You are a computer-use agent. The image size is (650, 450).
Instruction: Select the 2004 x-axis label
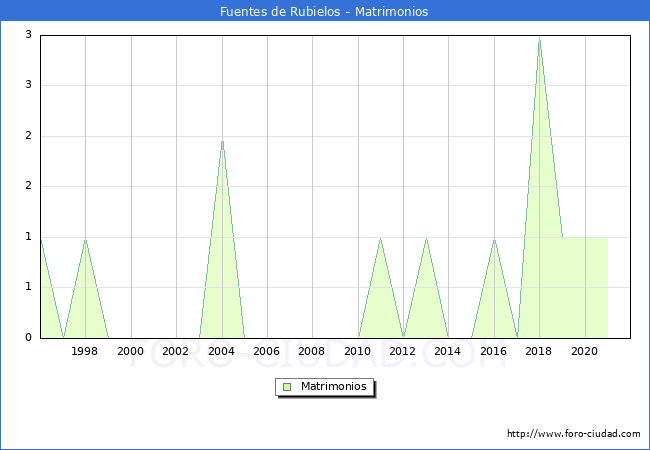(x=221, y=351)
